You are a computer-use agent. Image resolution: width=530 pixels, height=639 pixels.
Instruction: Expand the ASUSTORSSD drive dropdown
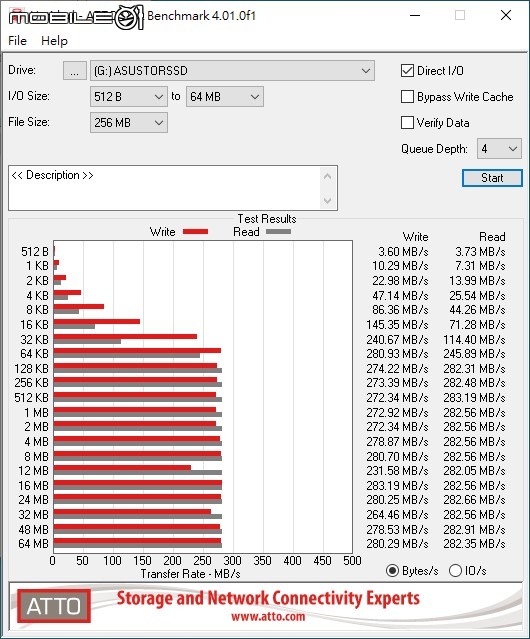pos(232,71)
